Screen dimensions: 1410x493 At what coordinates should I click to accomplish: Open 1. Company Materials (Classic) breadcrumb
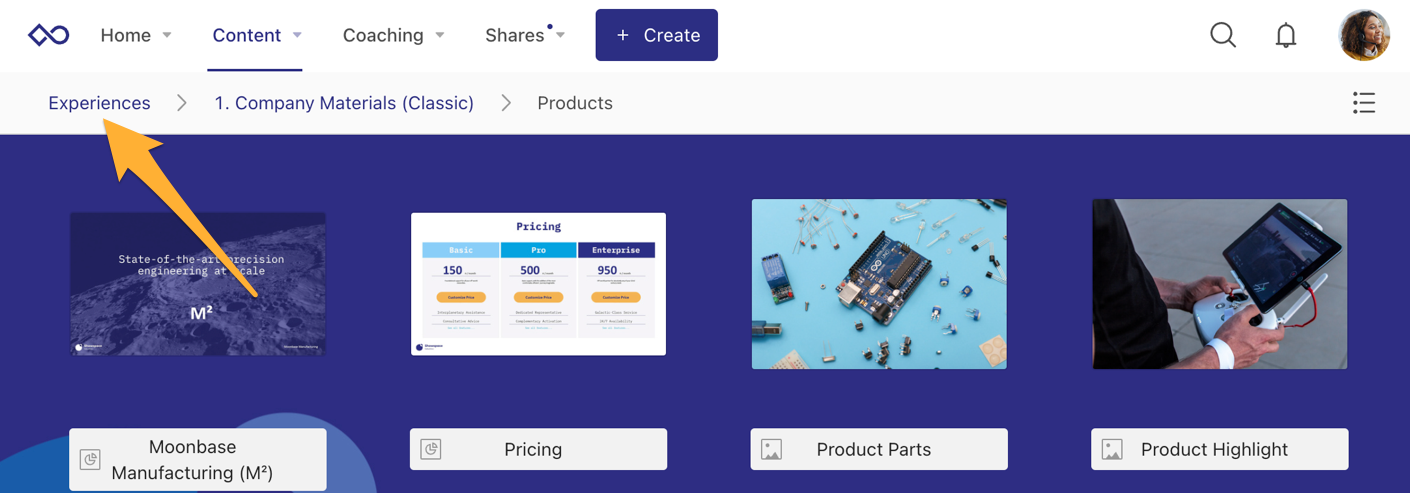(x=344, y=103)
